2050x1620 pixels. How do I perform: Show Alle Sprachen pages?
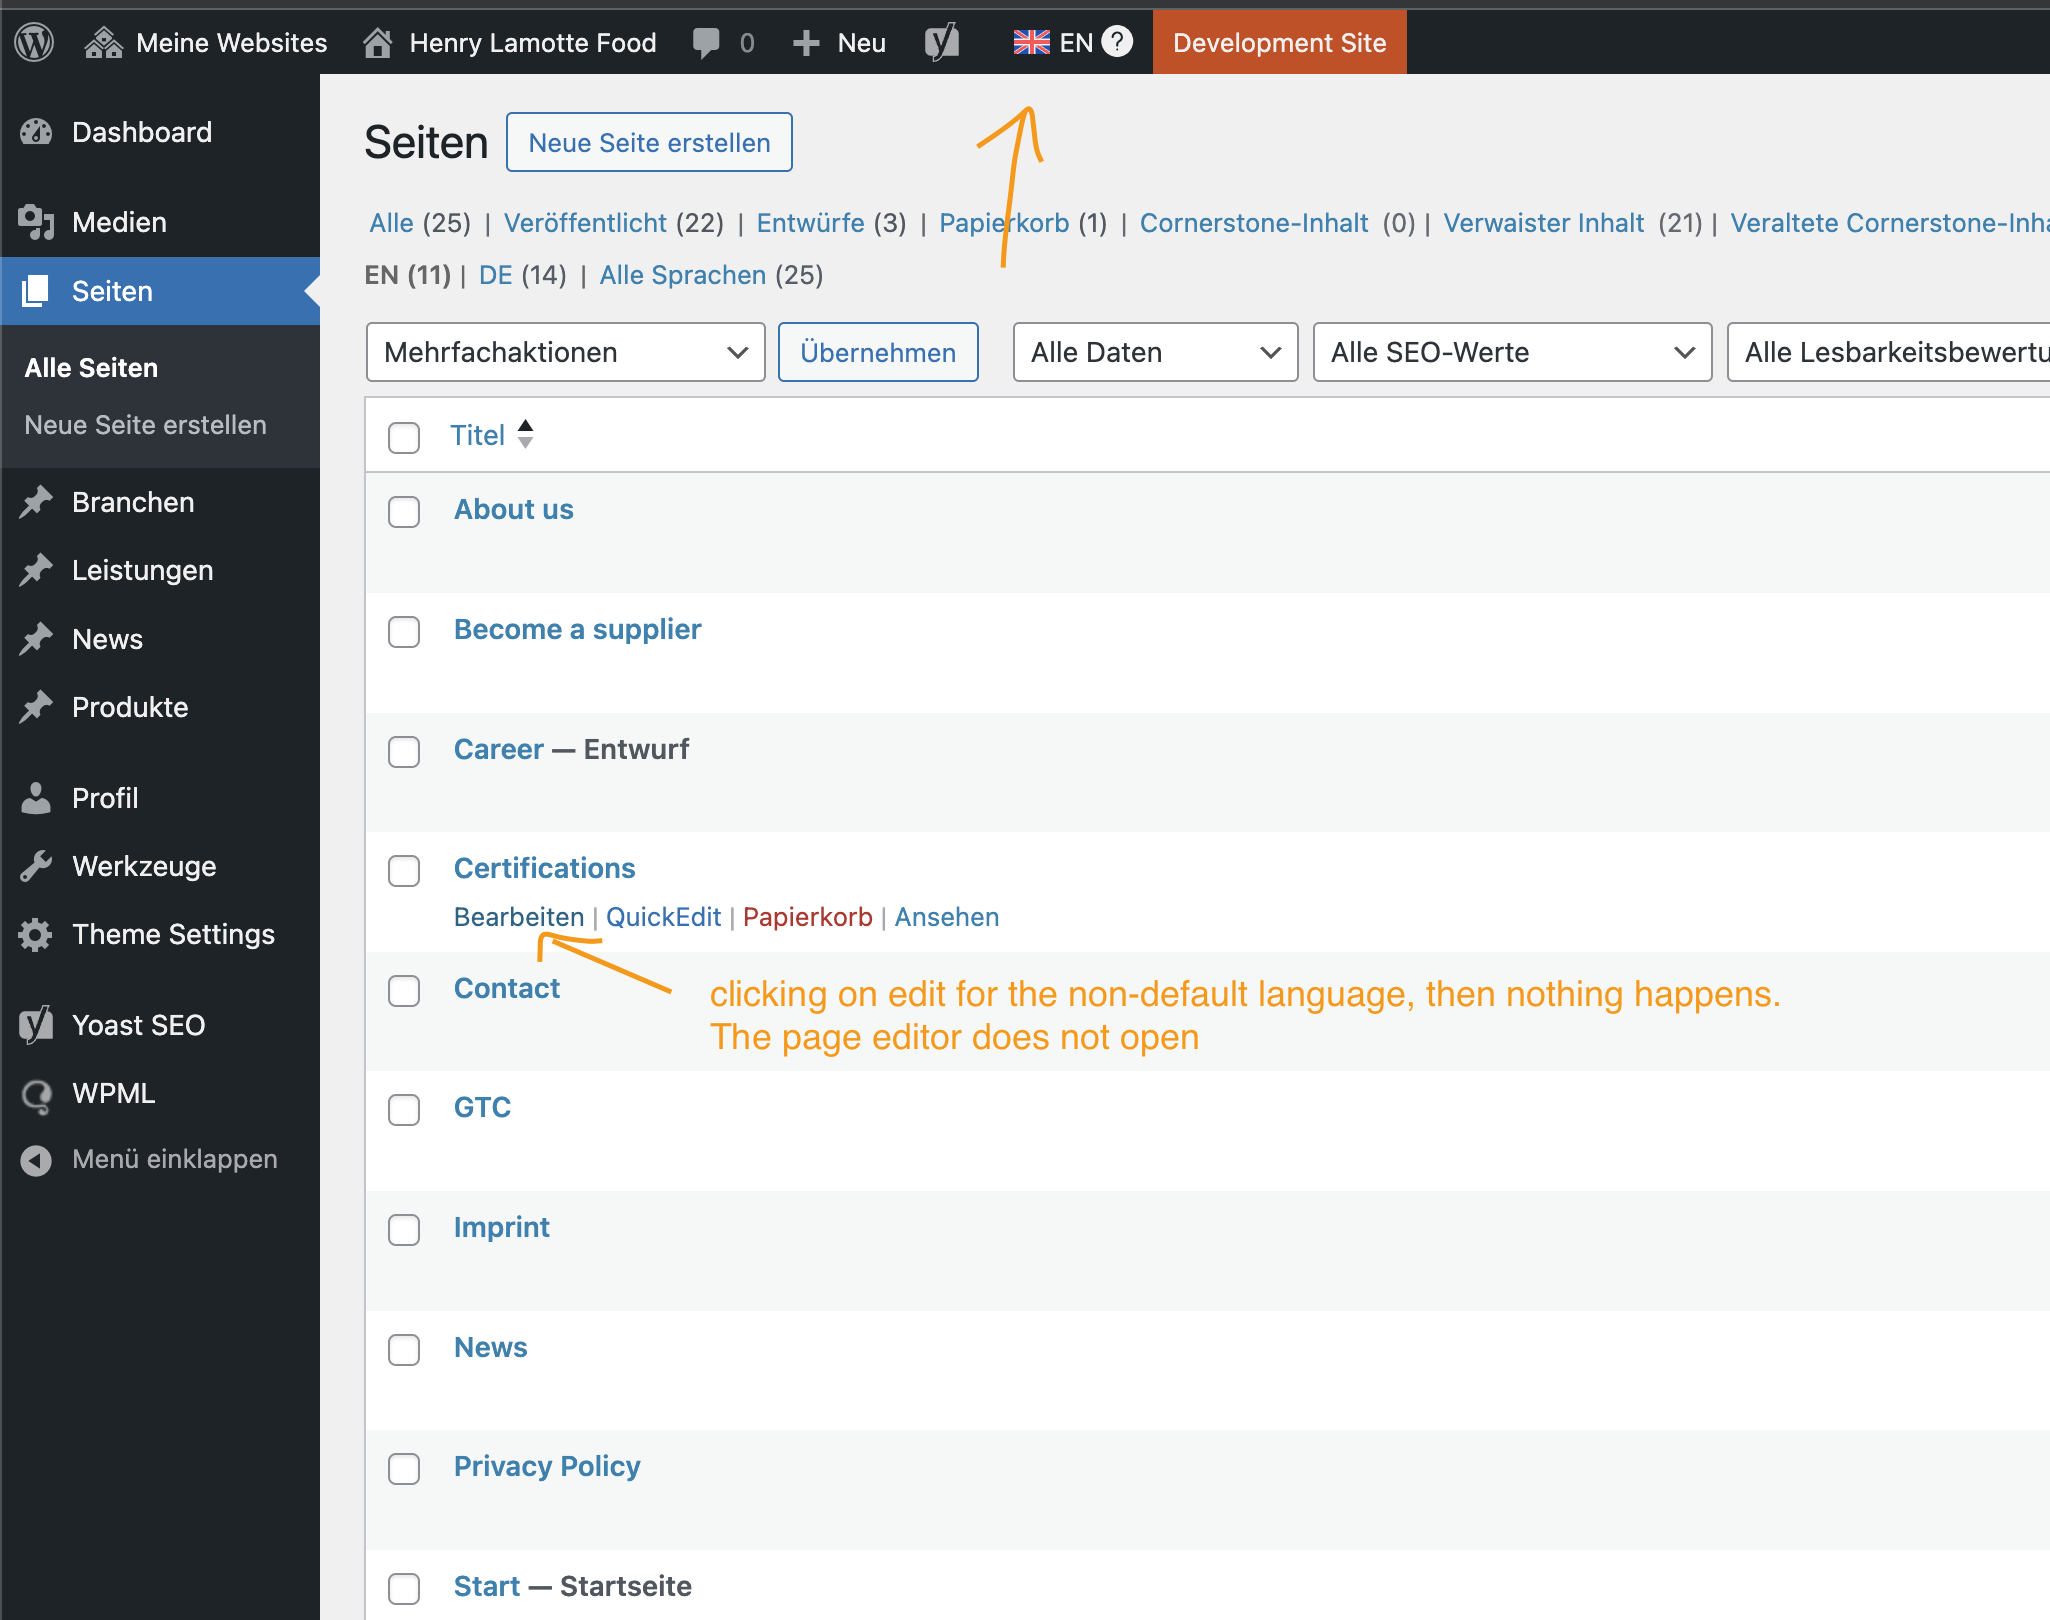point(683,275)
